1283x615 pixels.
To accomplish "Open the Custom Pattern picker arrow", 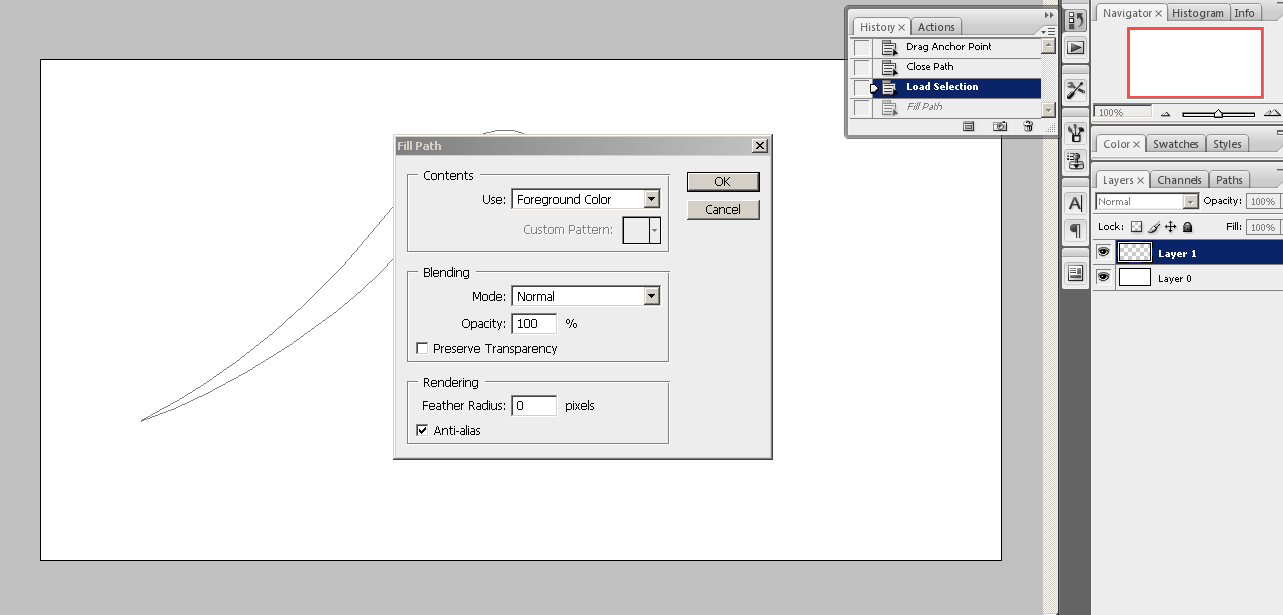I will coord(655,230).
